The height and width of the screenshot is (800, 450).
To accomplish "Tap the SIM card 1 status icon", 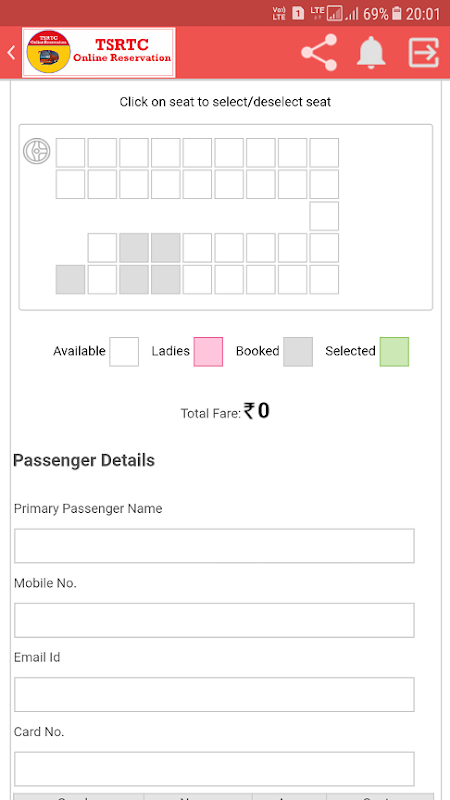I will coord(298,13).
